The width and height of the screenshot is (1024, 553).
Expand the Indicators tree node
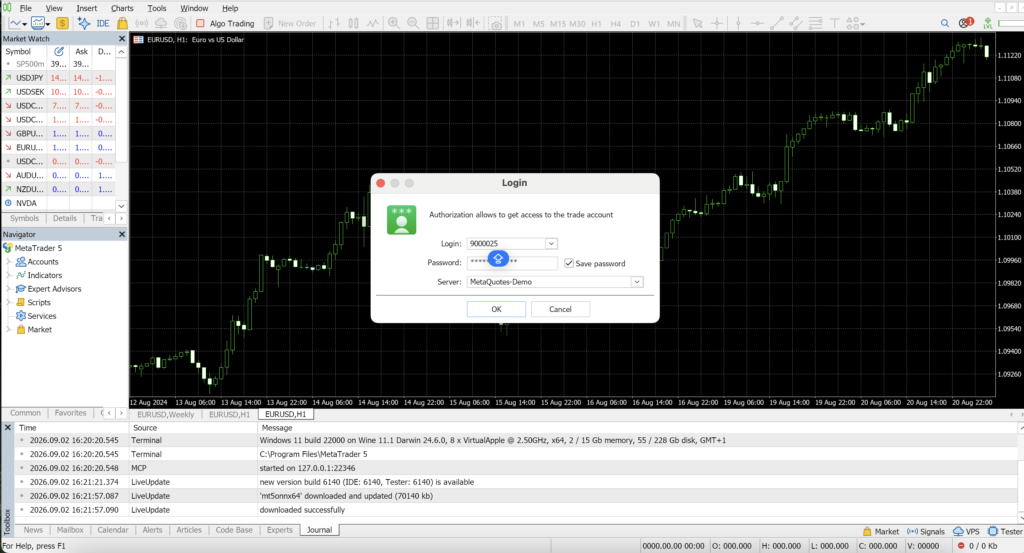[x=8, y=276]
